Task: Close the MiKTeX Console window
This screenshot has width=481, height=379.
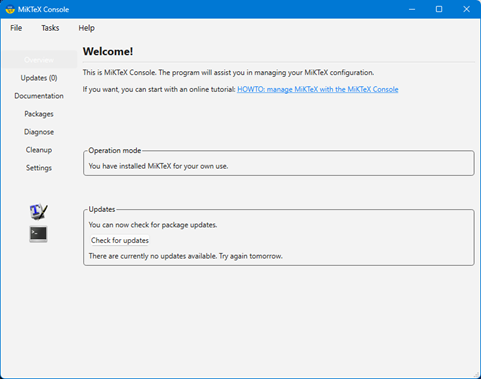Action: coord(466,9)
